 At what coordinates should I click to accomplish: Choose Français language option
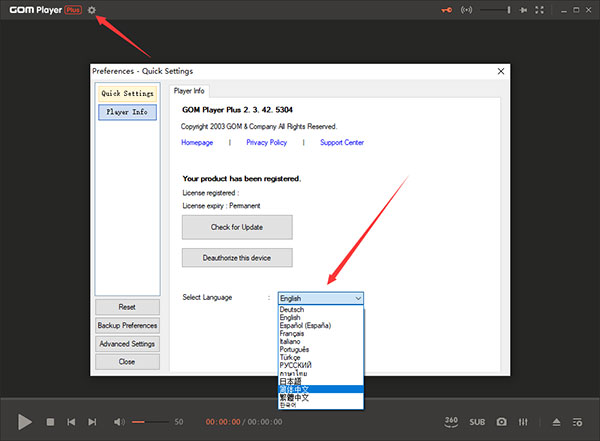(321, 333)
